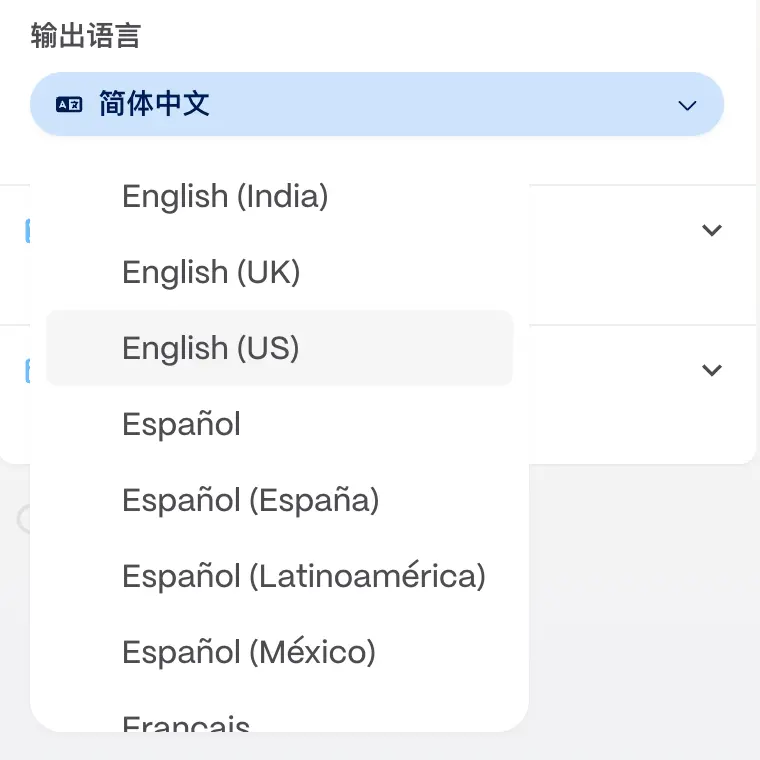Pick Español (México) in the dropdown list

[249, 652]
